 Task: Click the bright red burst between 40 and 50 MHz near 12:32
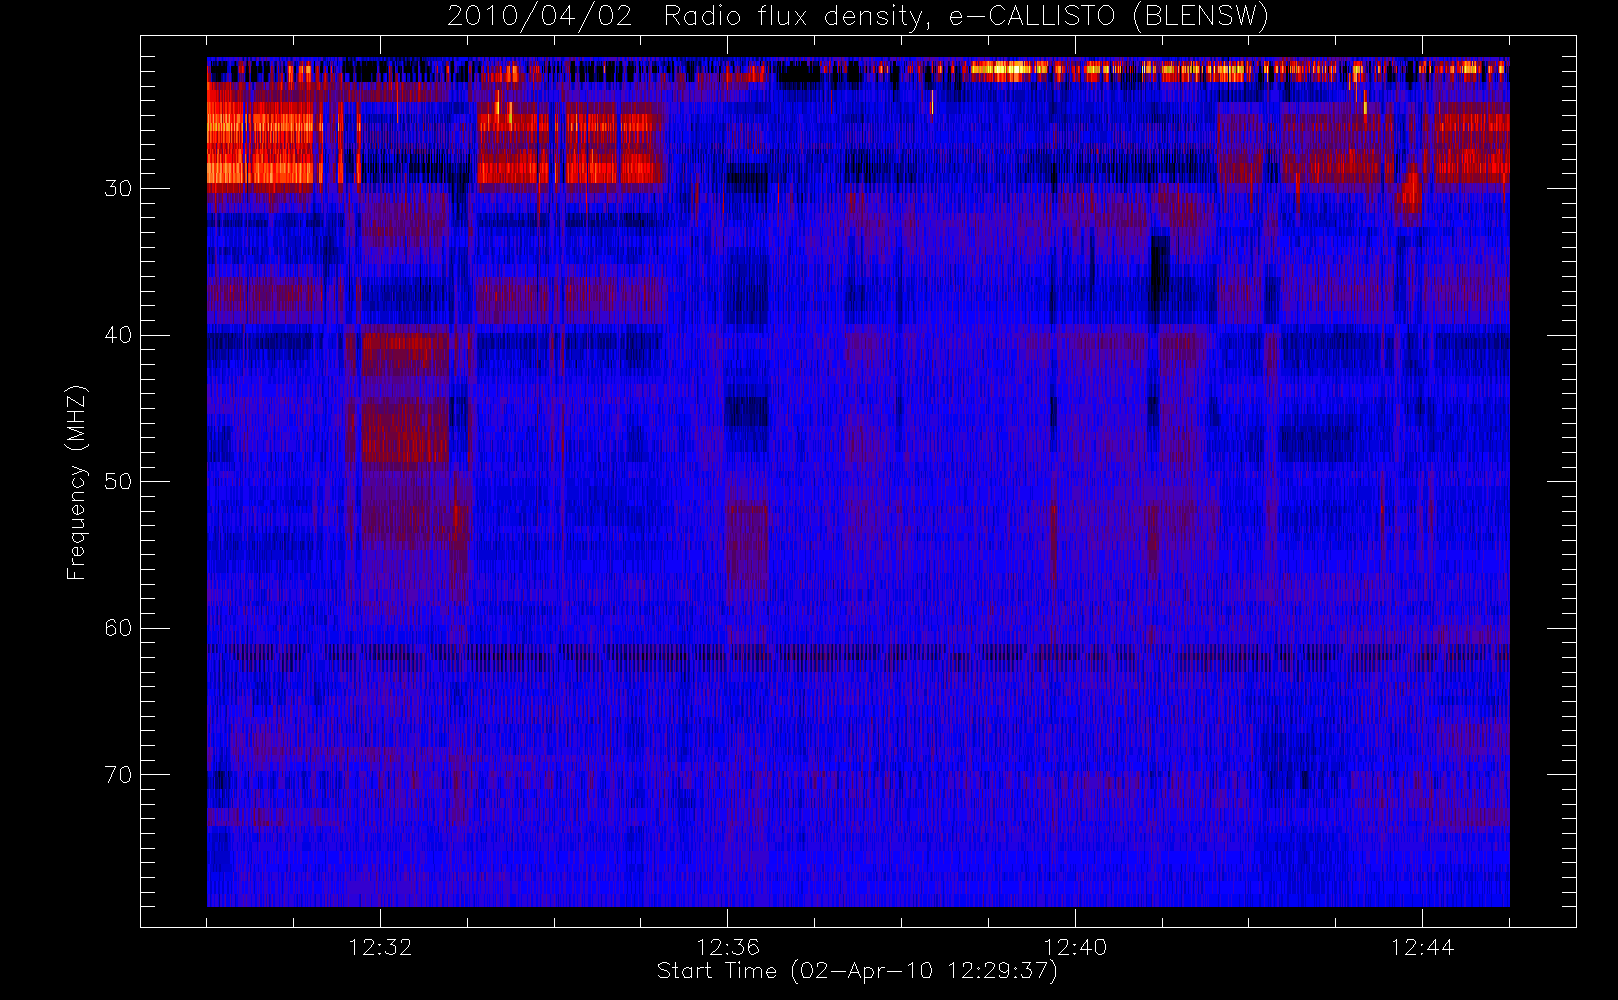tap(405, 400)
